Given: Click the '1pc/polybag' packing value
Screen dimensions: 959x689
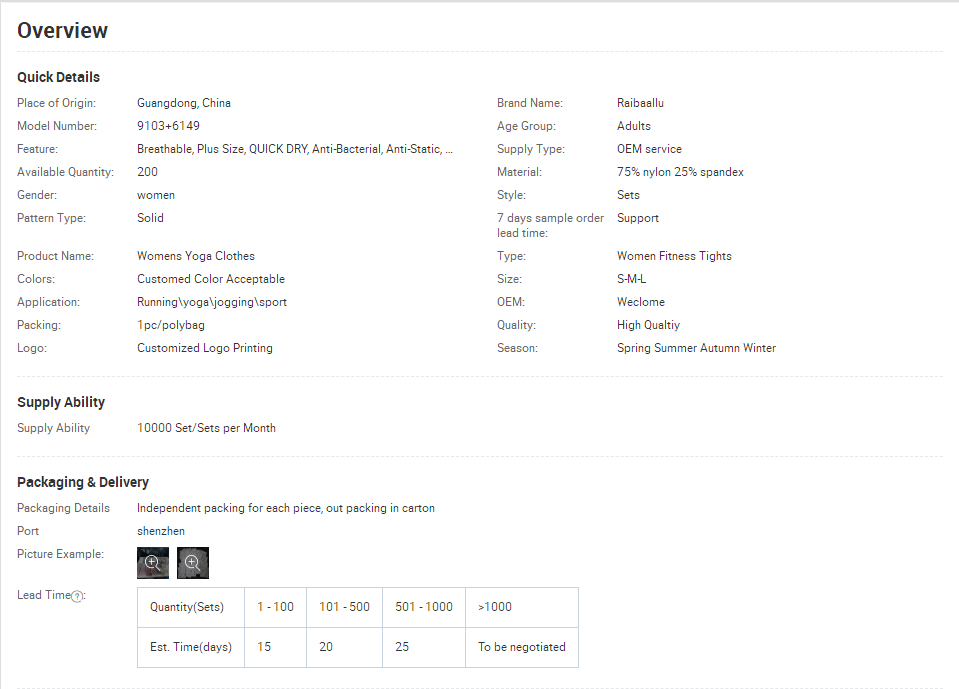Looking at the screenshot, I should [171, 325].
